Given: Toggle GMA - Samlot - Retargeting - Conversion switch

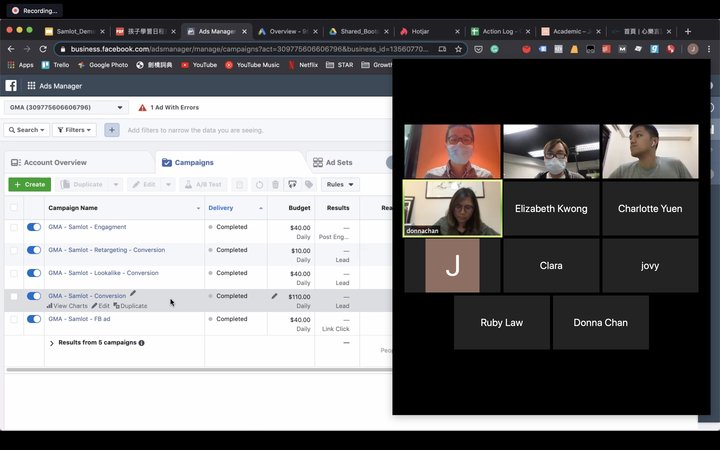Looking at the screenshot, I should (34, 250).
